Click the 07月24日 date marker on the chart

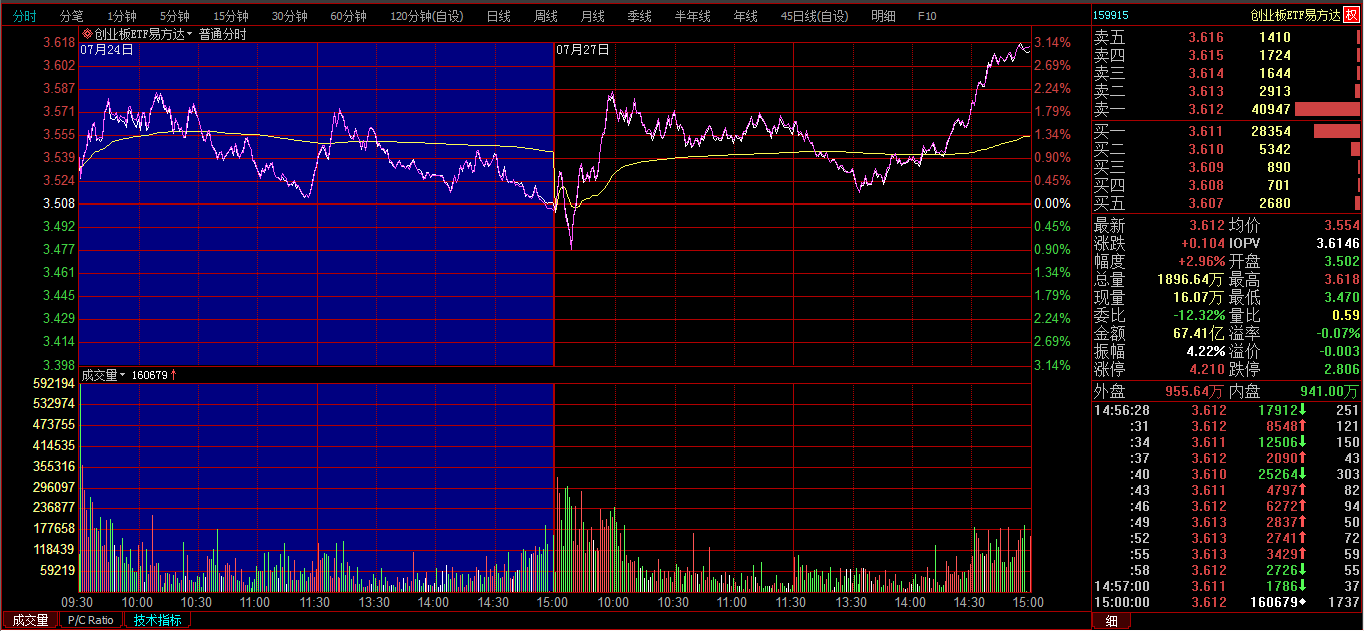tap(107, 49)
